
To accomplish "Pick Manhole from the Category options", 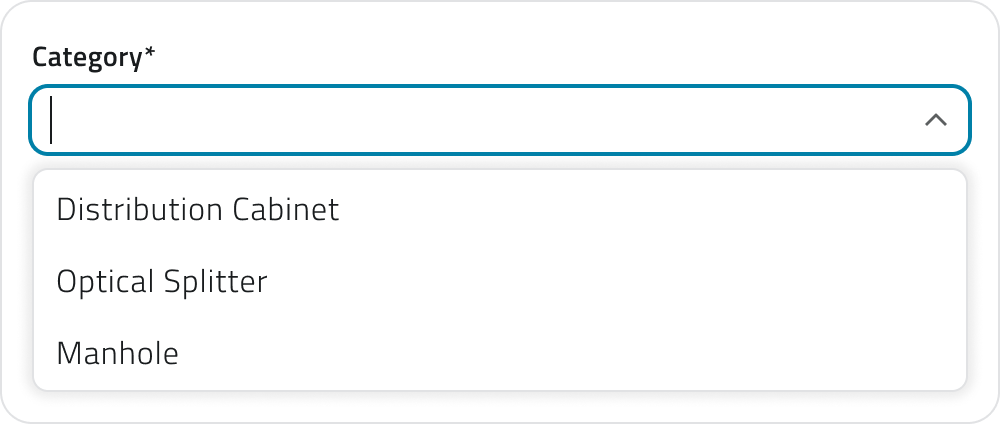I will click(x=118, y=353).
